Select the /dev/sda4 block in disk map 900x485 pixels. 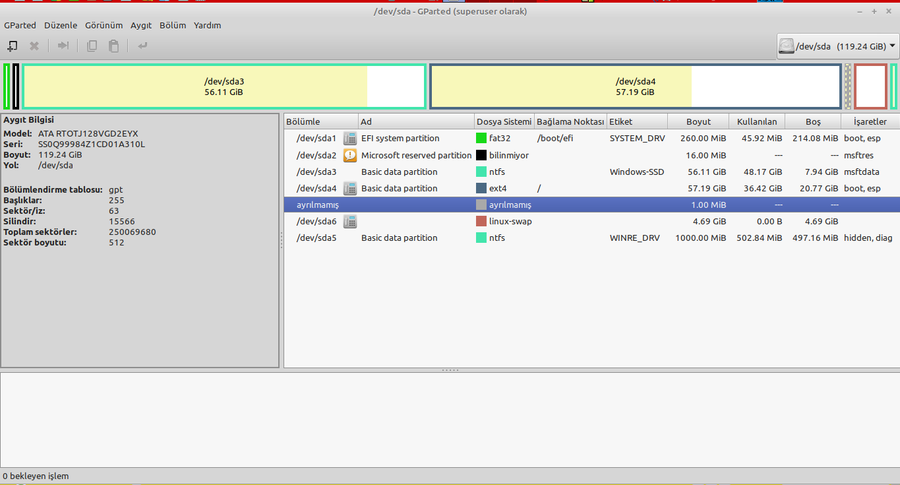(x=635, y=87)
